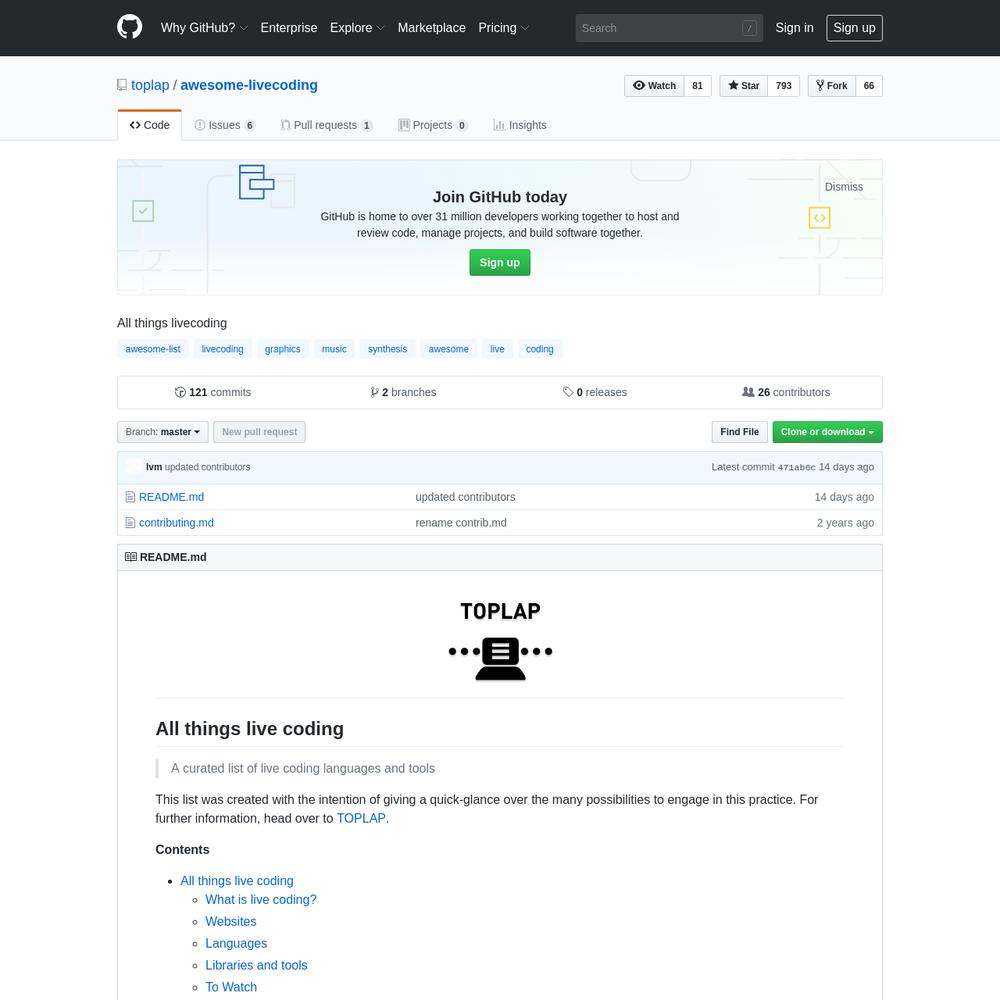
Task: Go to Enterprise page
Action: tap(289, 28)
